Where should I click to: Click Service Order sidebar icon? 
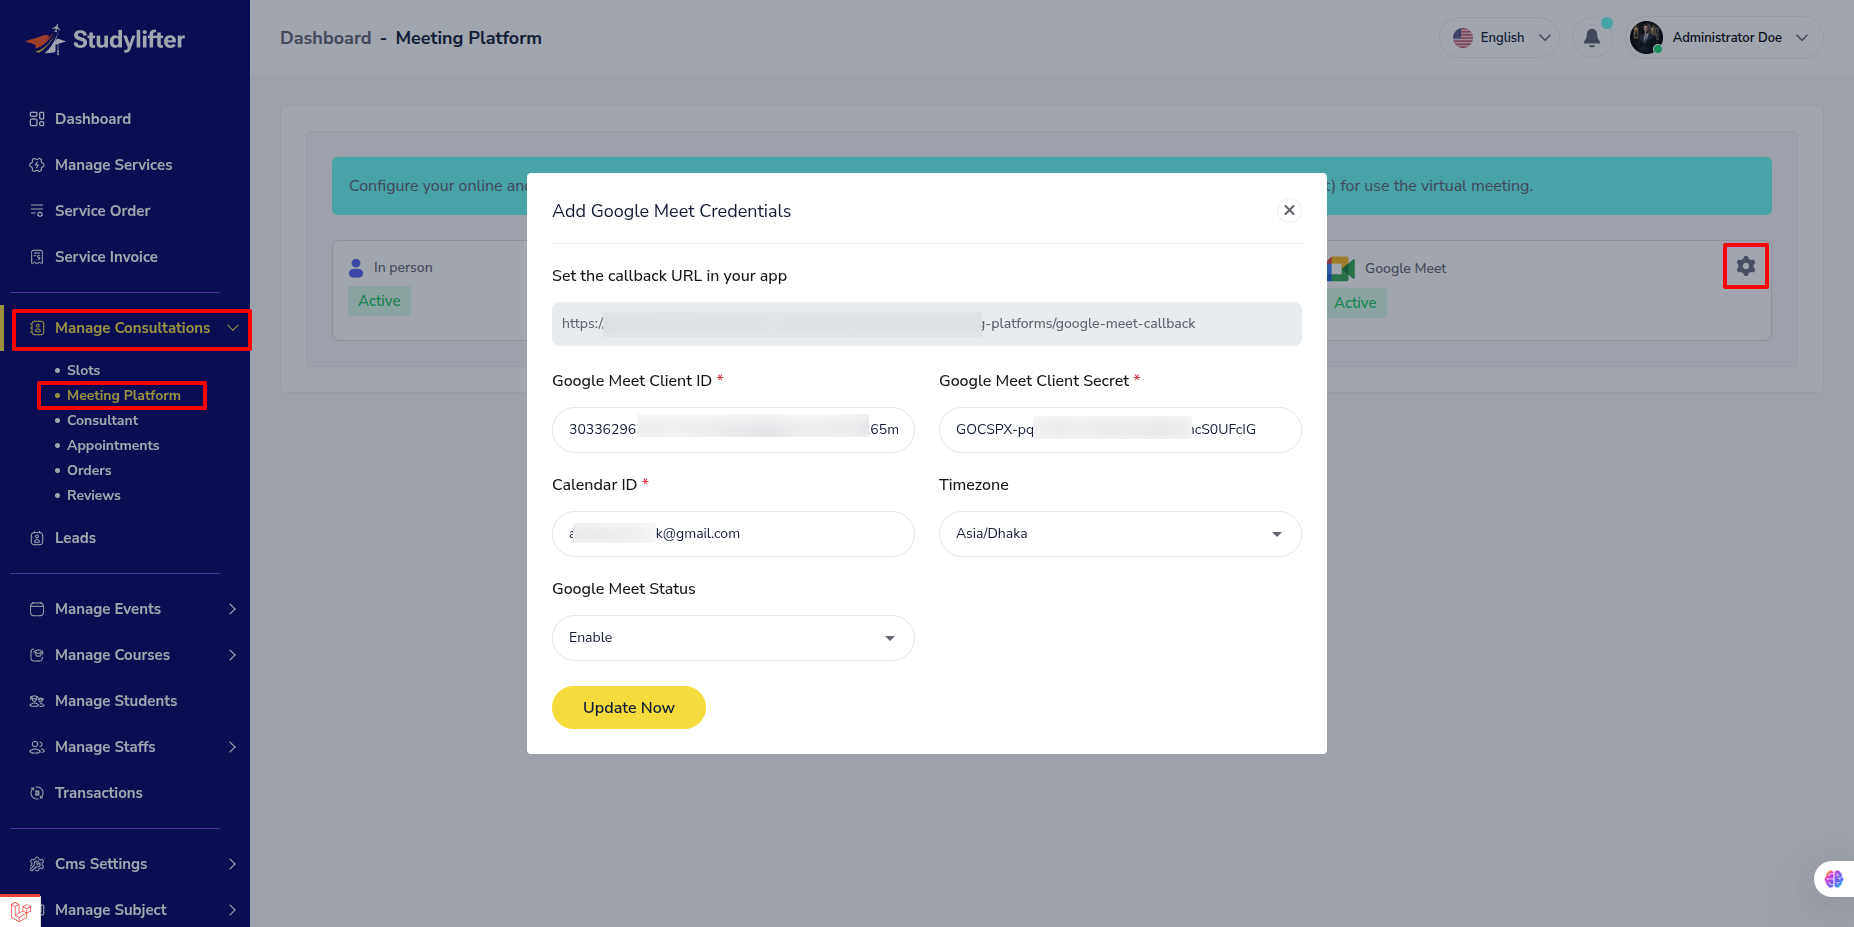(x=37, y=211)
